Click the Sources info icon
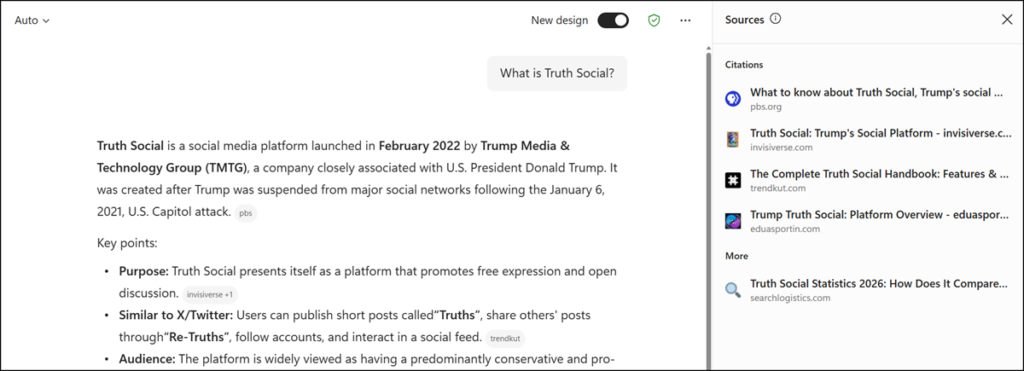 click(x=775, y=19)
